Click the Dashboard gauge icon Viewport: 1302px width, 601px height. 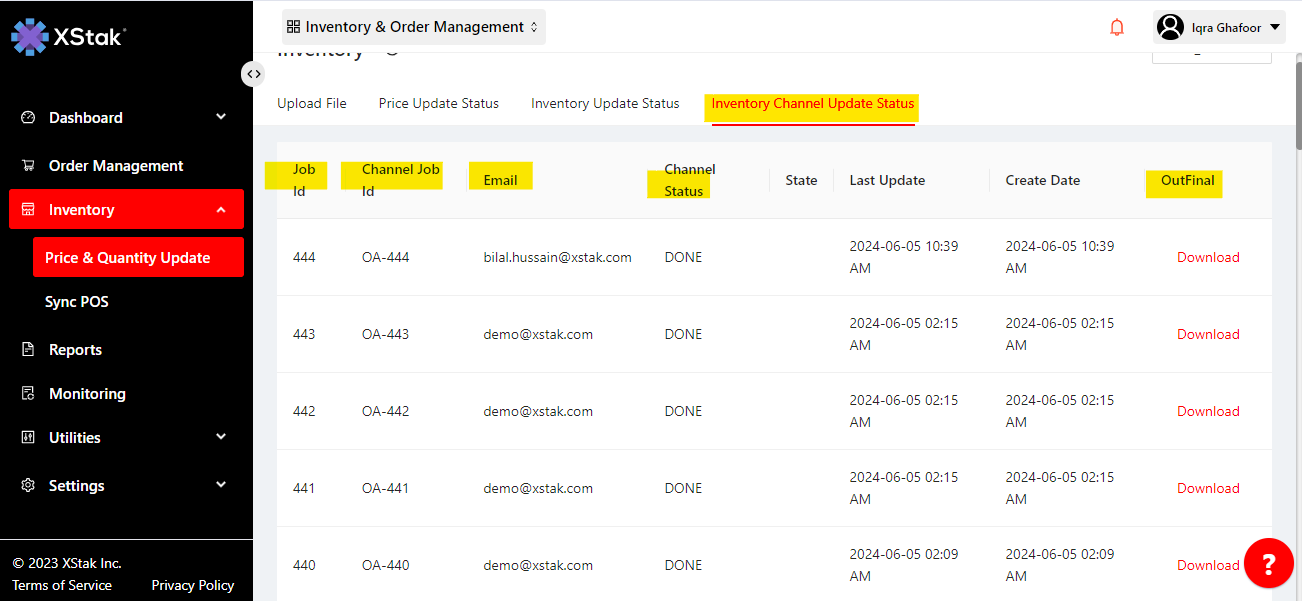pyautogui.click(x=29, y=117)
